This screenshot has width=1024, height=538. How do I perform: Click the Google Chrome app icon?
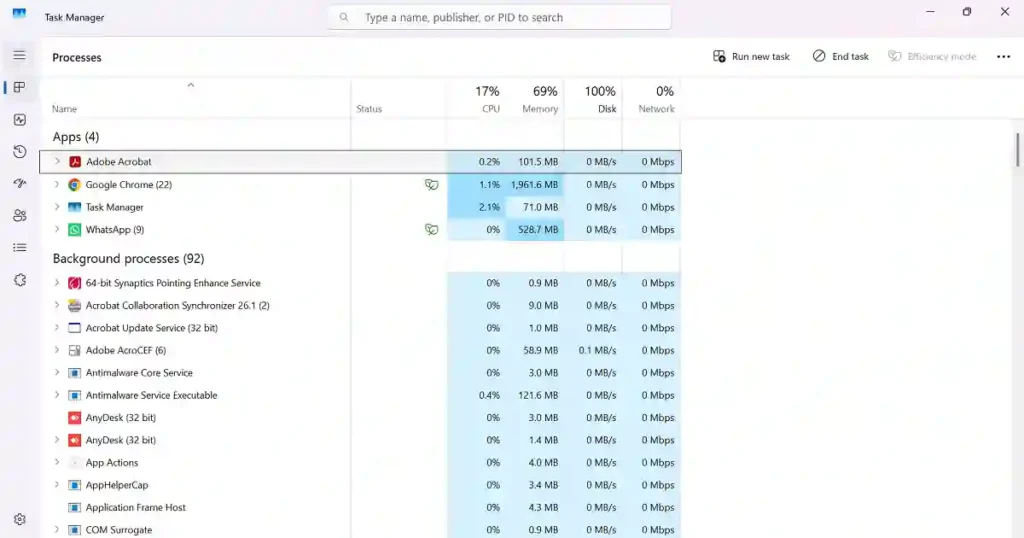(74, 185)
